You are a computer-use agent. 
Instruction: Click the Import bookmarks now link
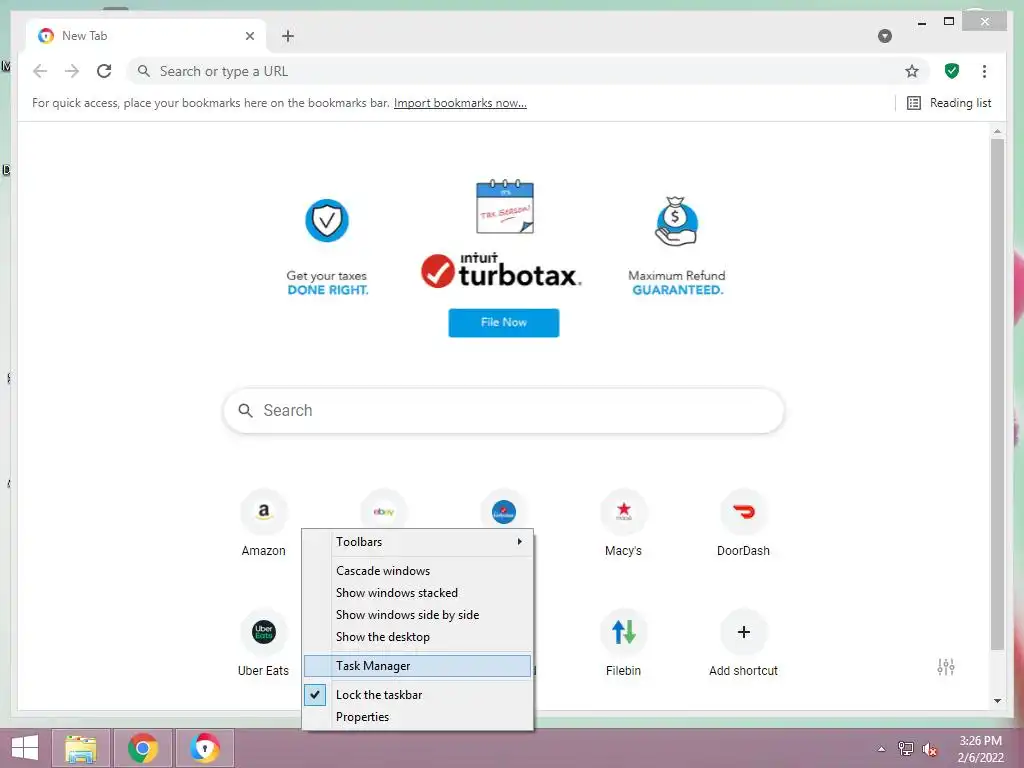[460, 103]
